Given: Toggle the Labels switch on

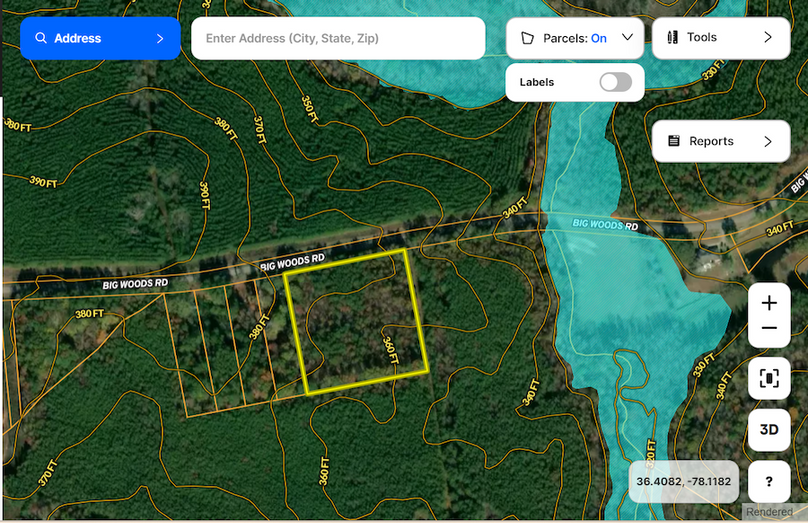Looking at the screenshot, I should 616,82.
